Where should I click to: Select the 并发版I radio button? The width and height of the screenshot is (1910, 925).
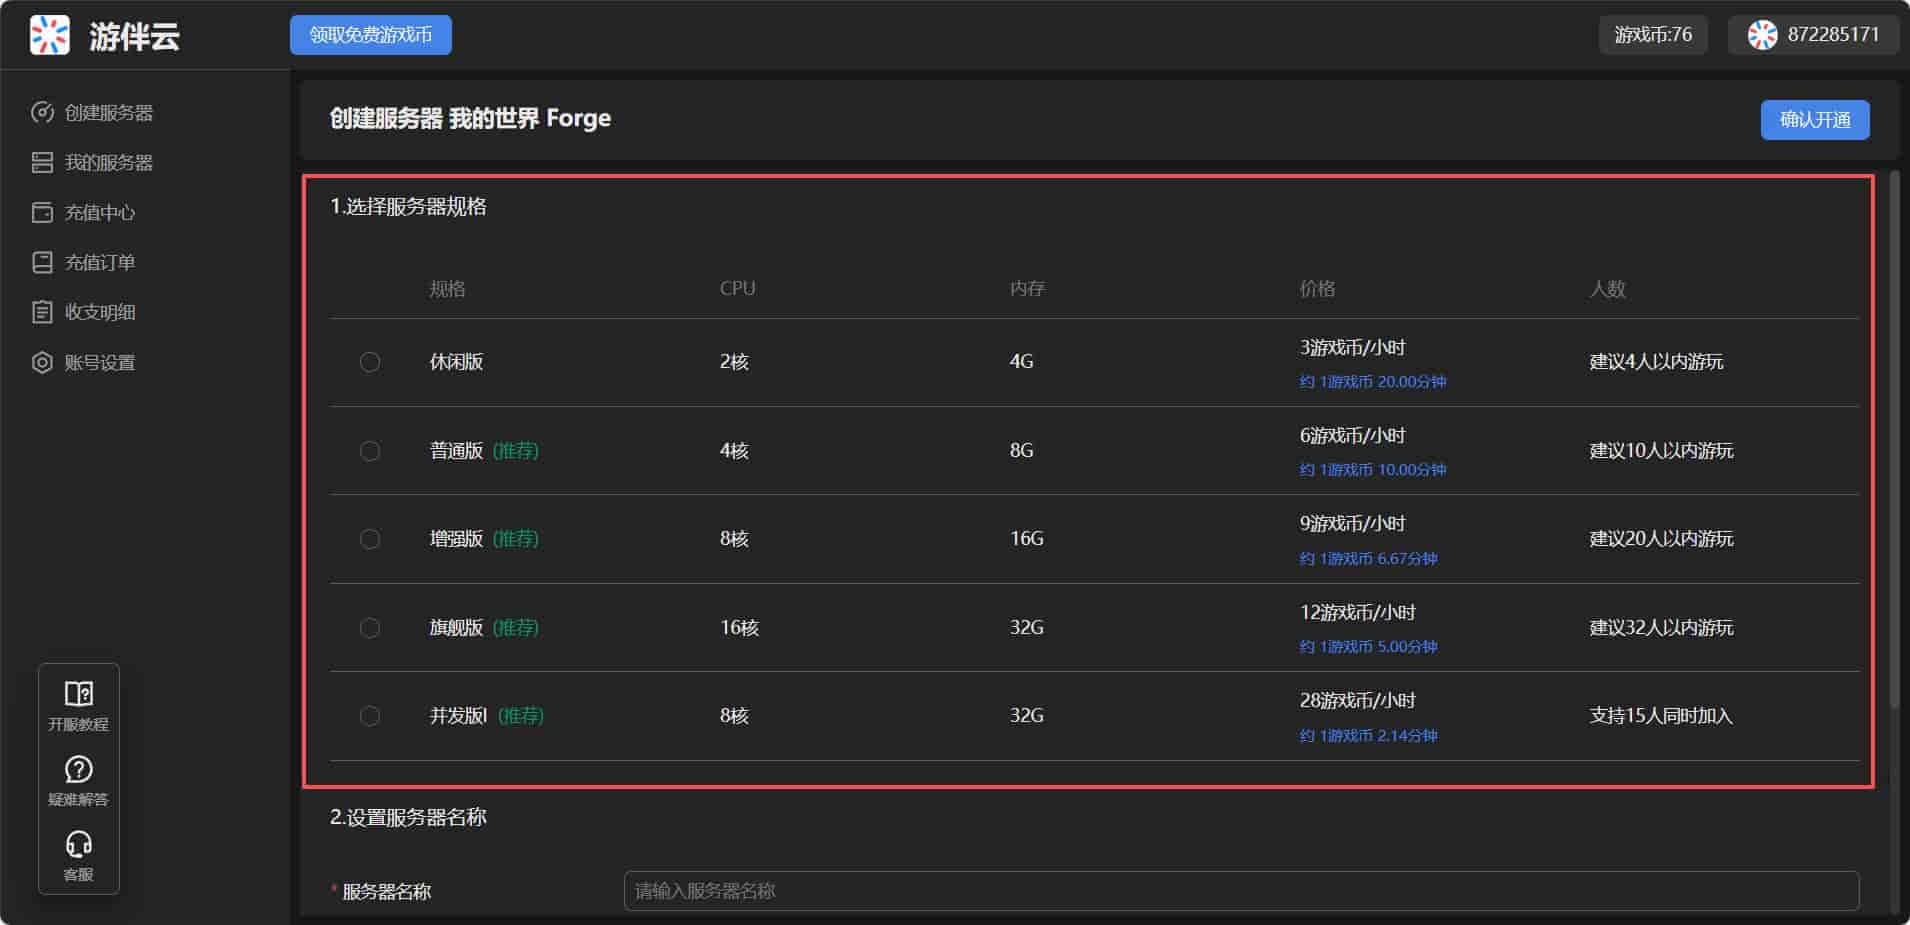370,716
